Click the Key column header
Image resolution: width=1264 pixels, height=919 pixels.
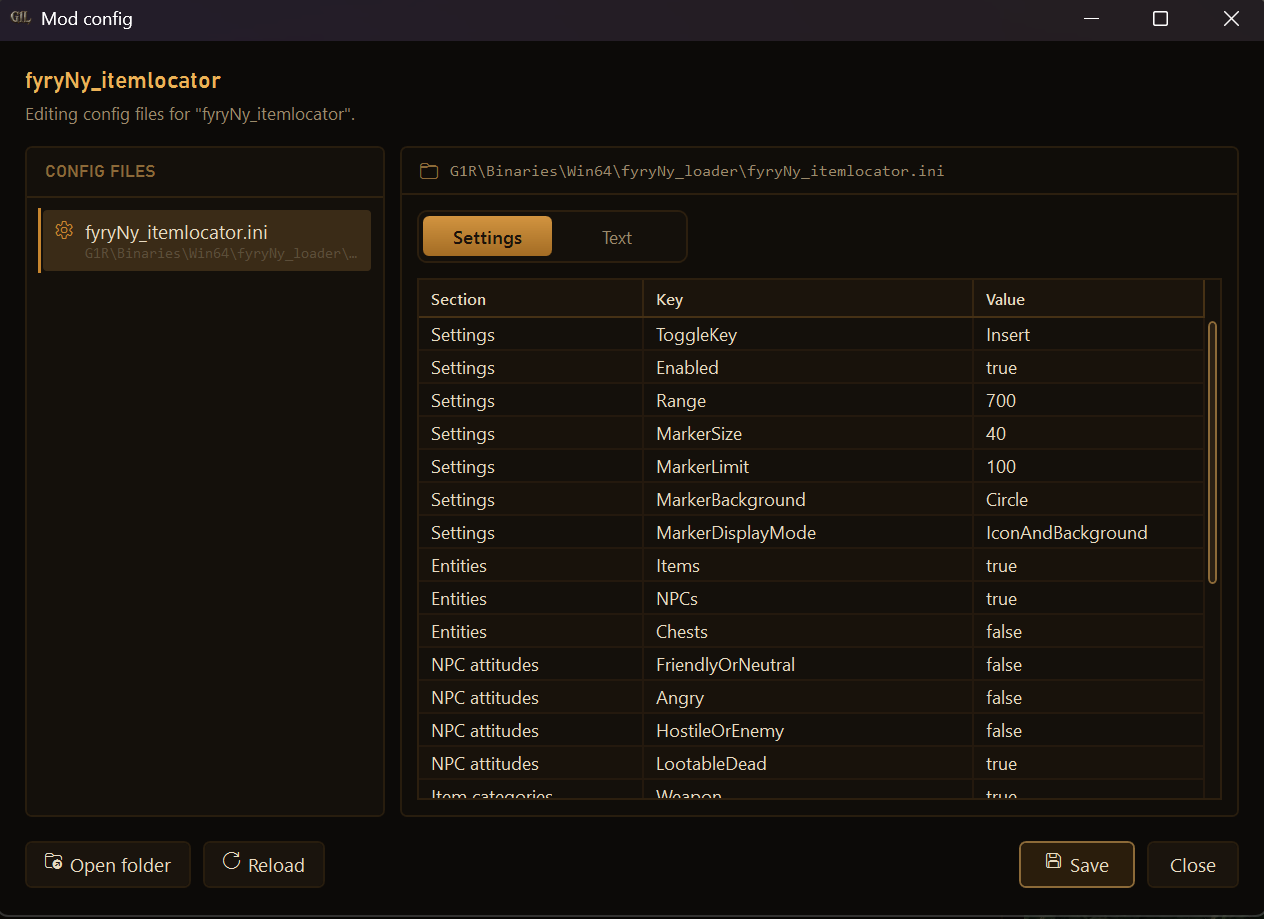(808, 299)
